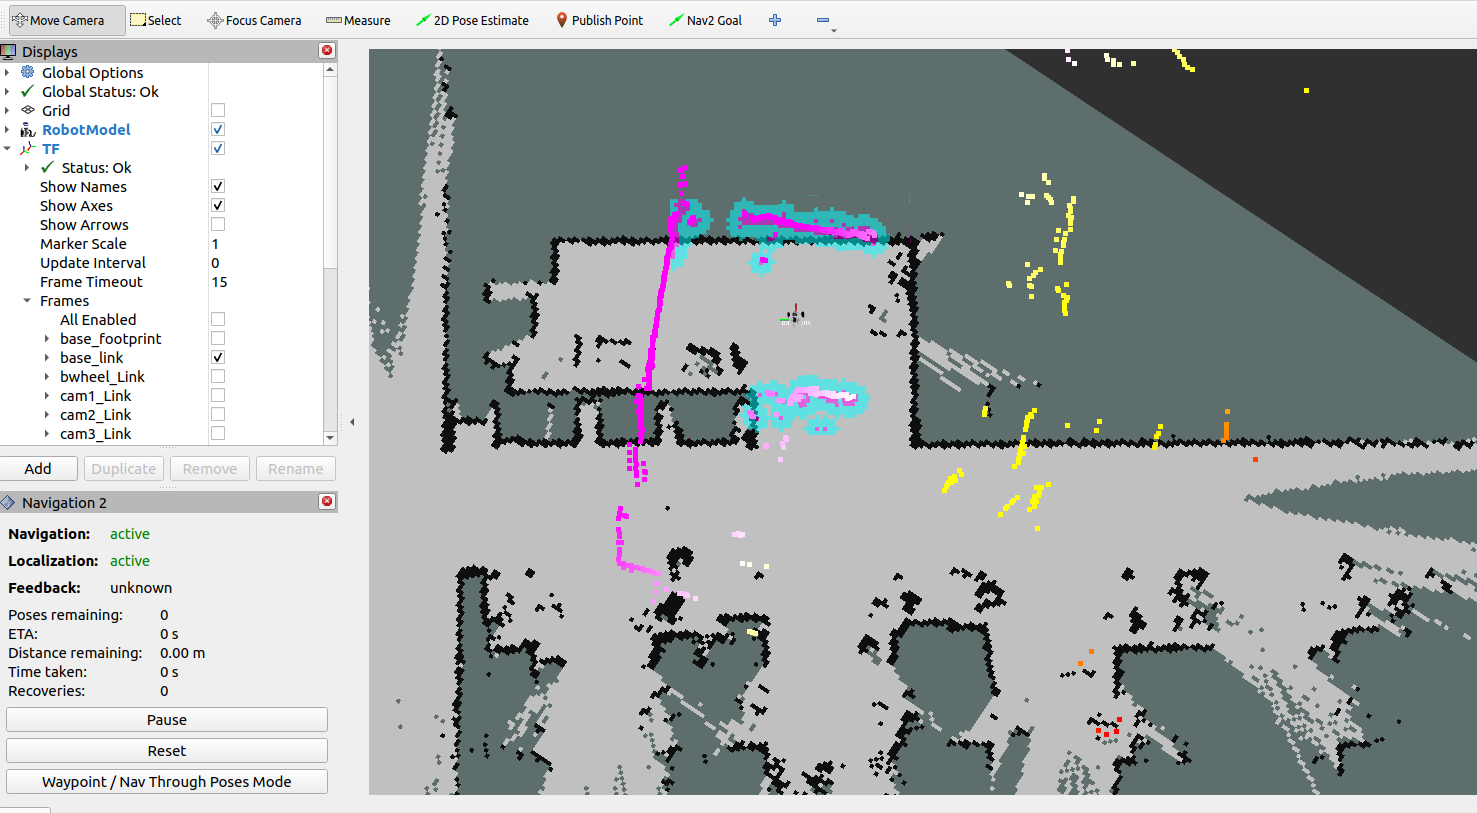Image resolution: width=1477 pixels, height=813 pixels.
Task: Uncheck the RobotModel display checkbox
Action: point(218,130)
